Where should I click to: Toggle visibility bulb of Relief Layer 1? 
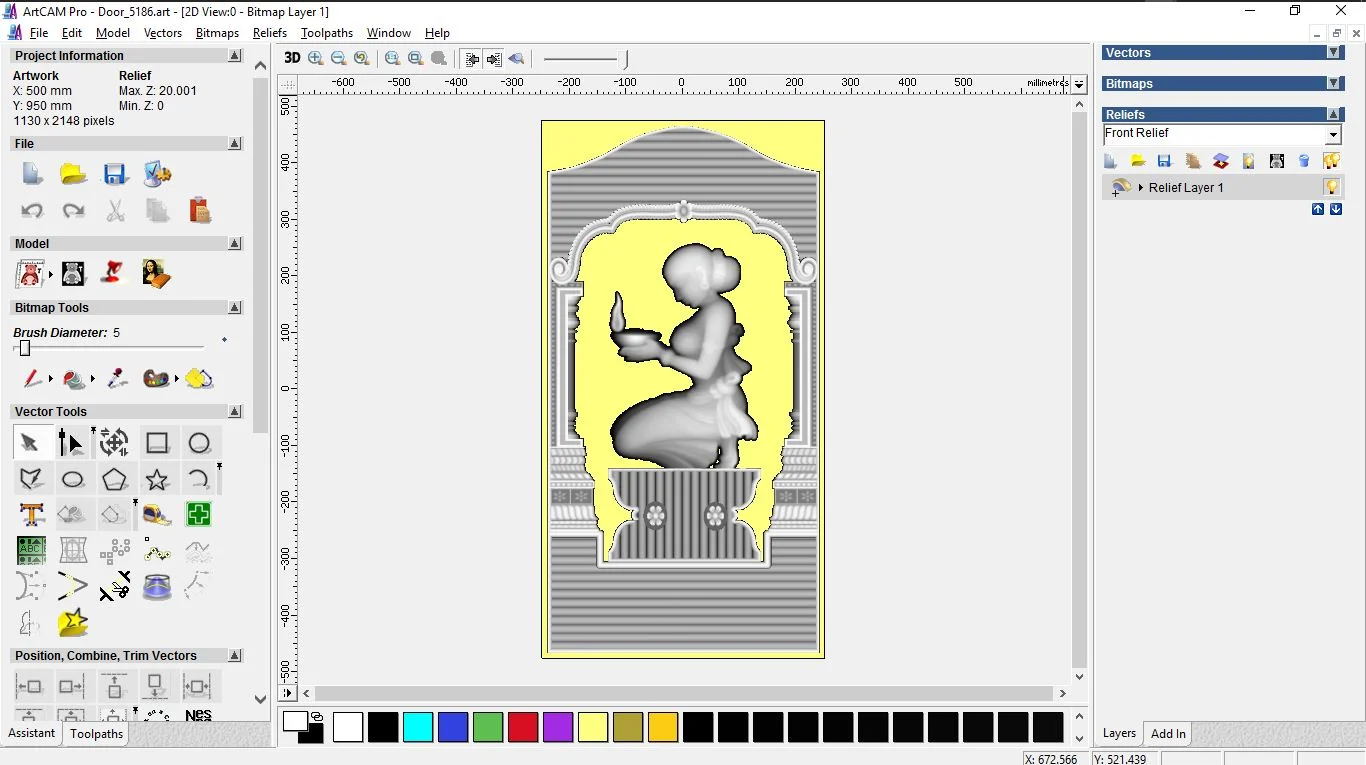[1331, 187]
